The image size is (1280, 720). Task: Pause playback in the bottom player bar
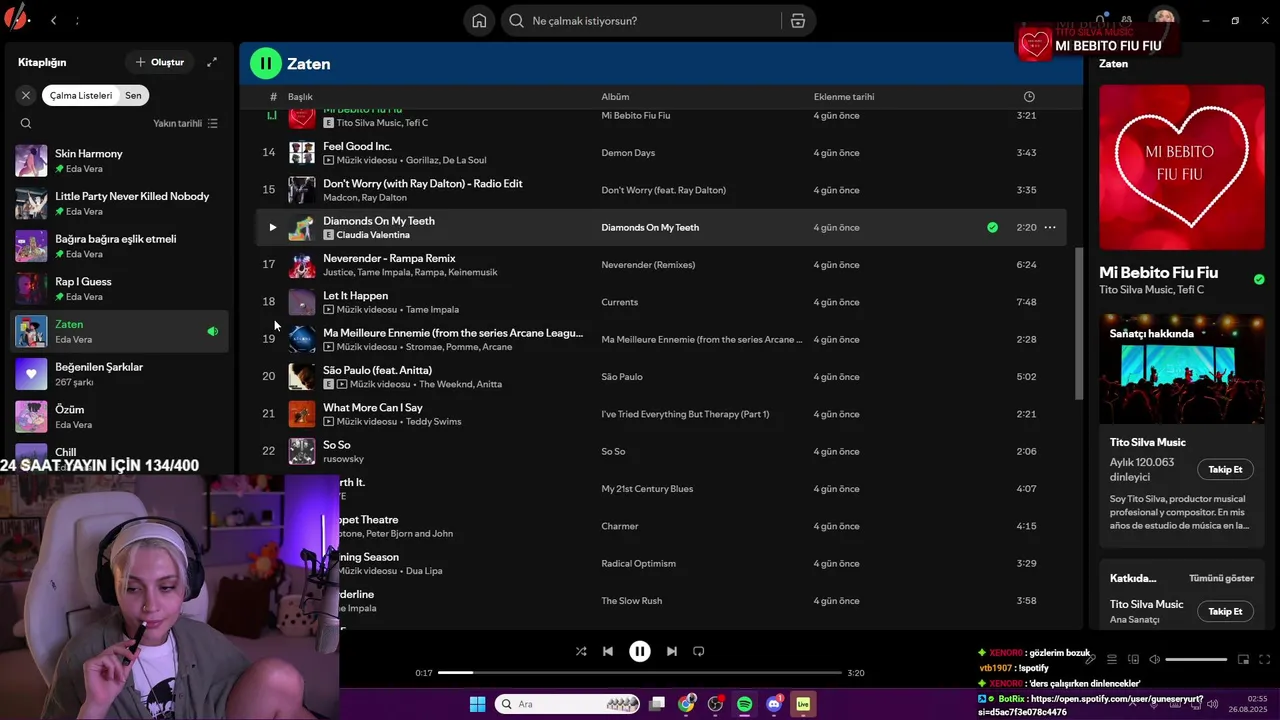click(x=640, y=651)
